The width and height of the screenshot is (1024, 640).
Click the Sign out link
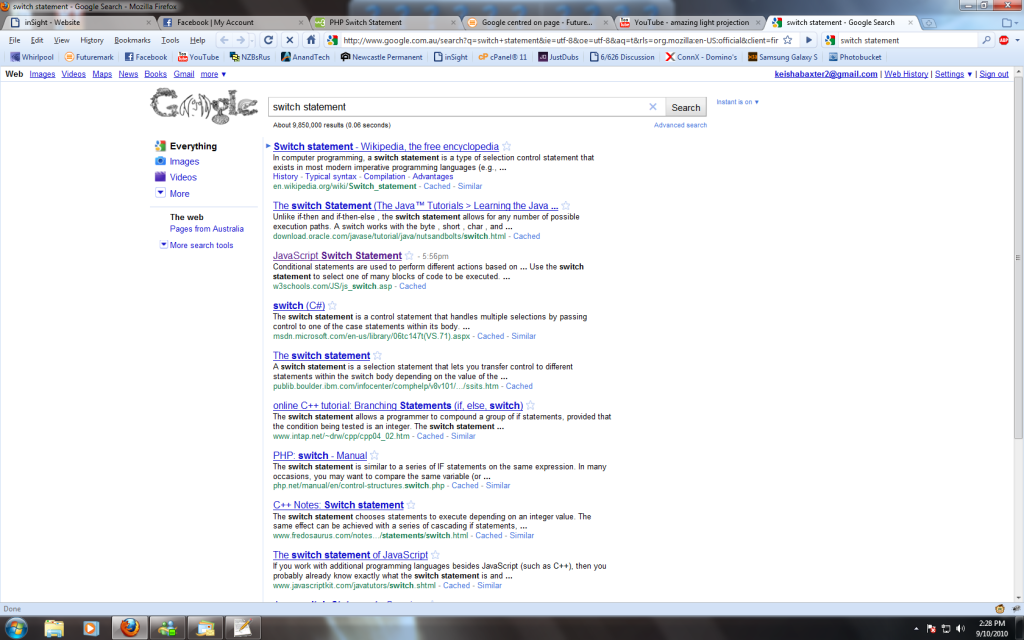pyautogui.click(x=993, y=74)
